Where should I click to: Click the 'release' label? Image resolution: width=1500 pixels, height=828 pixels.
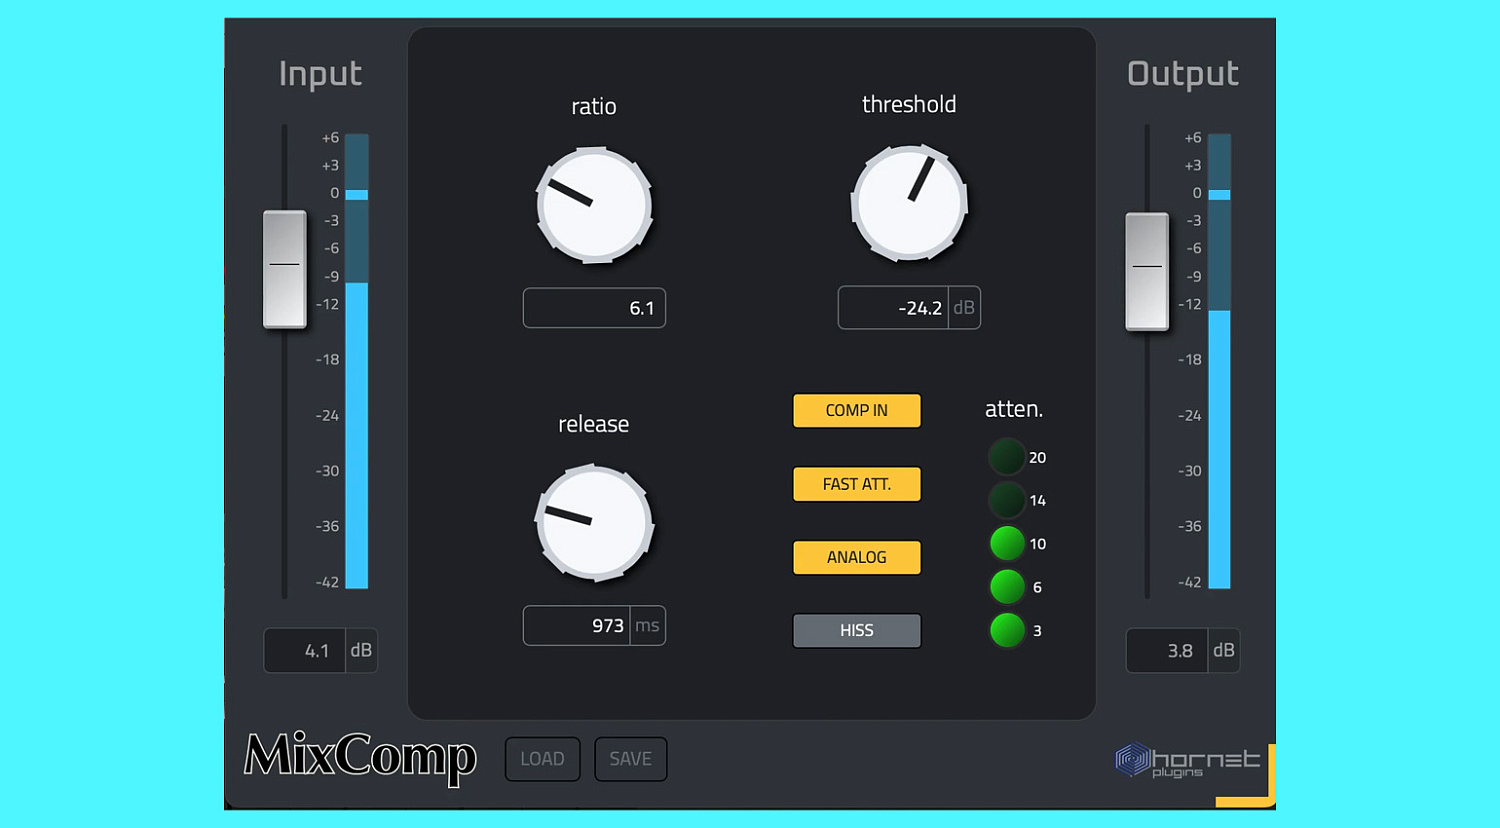click(594, 424)
